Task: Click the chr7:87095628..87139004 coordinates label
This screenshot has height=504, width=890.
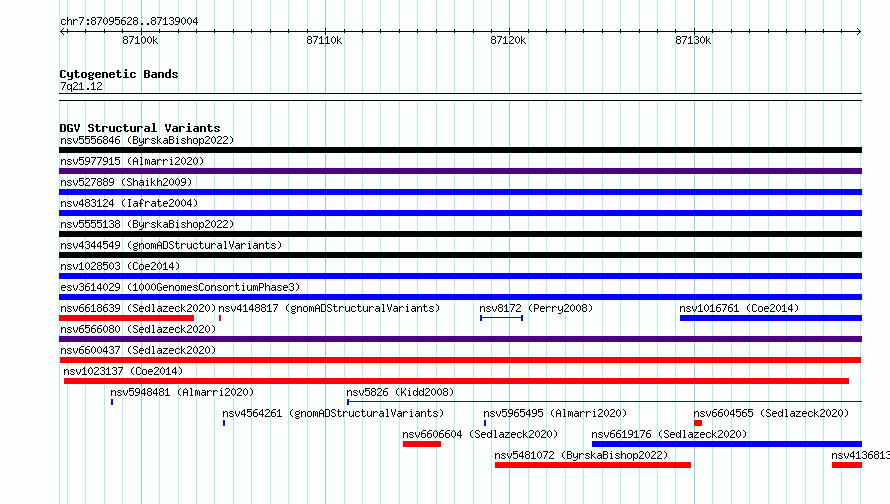Action: 129,21
